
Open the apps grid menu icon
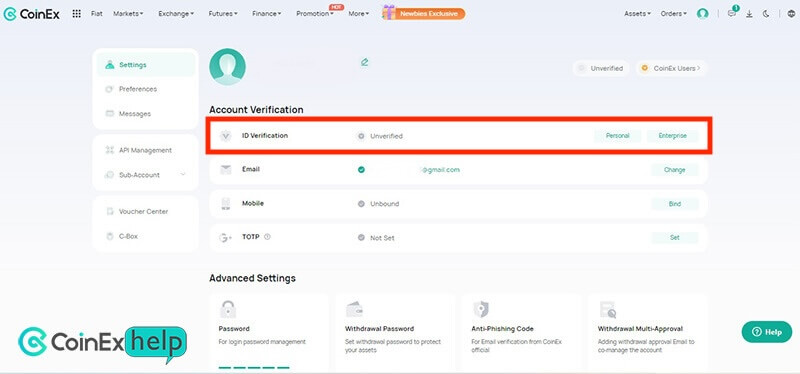point(77,14)
